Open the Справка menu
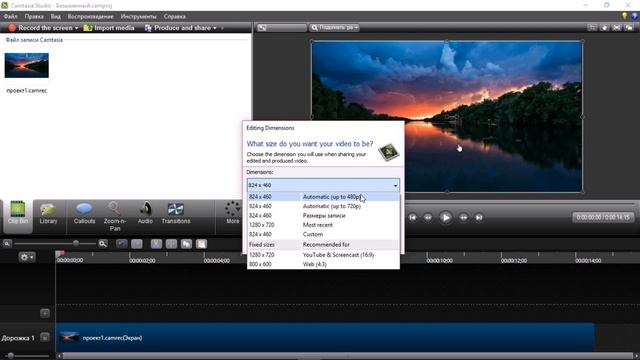640x360 pixels. point(175,16)
